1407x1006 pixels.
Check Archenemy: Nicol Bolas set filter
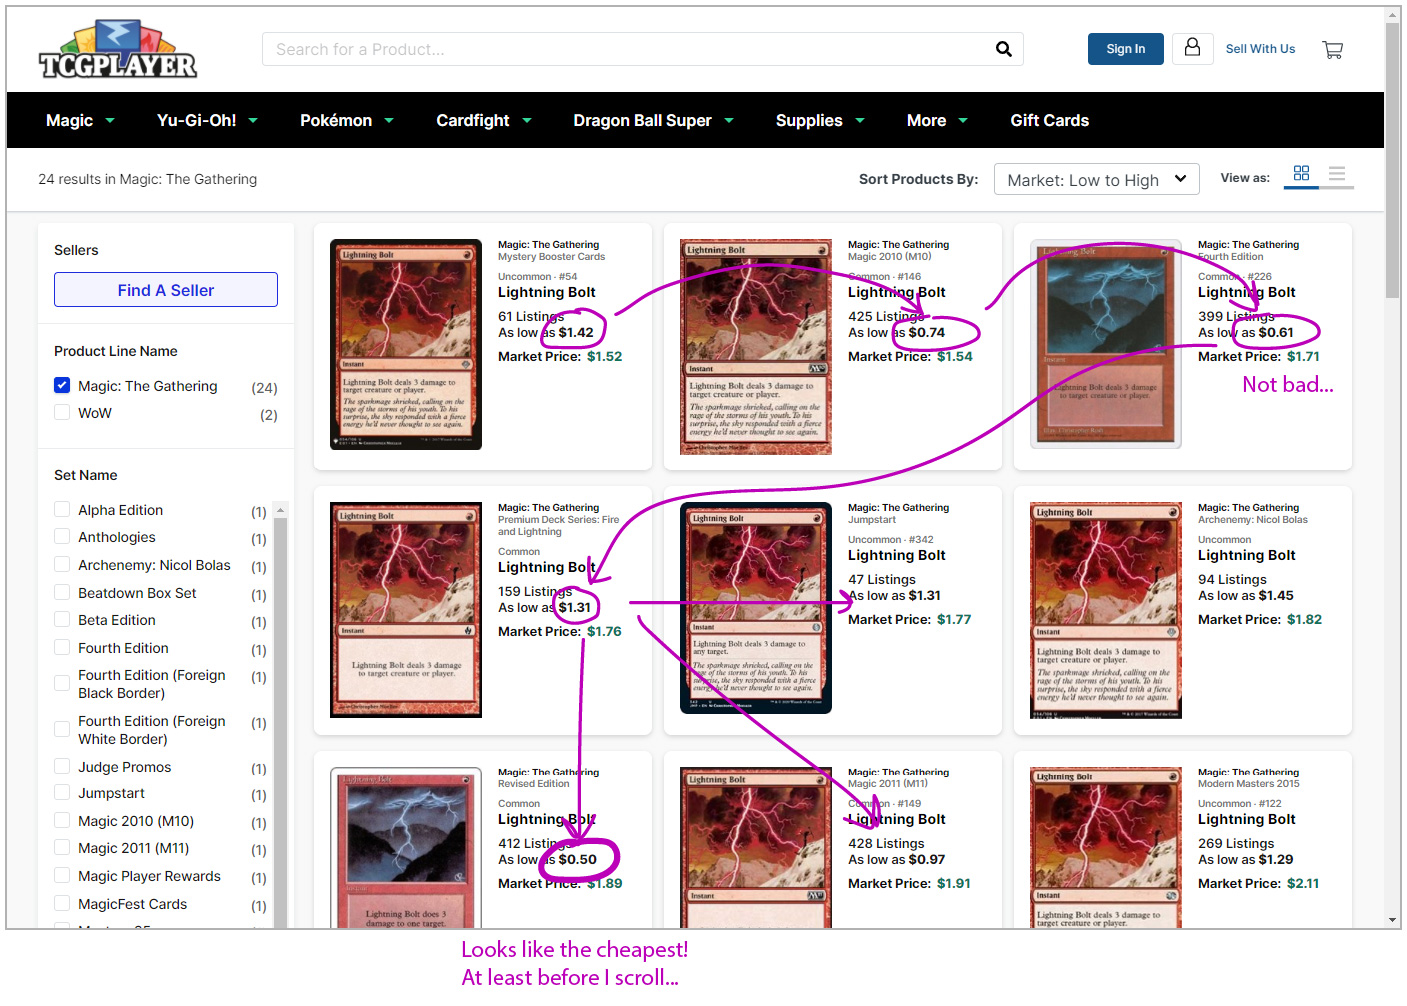pyautogui.click(x=62, y=564)
